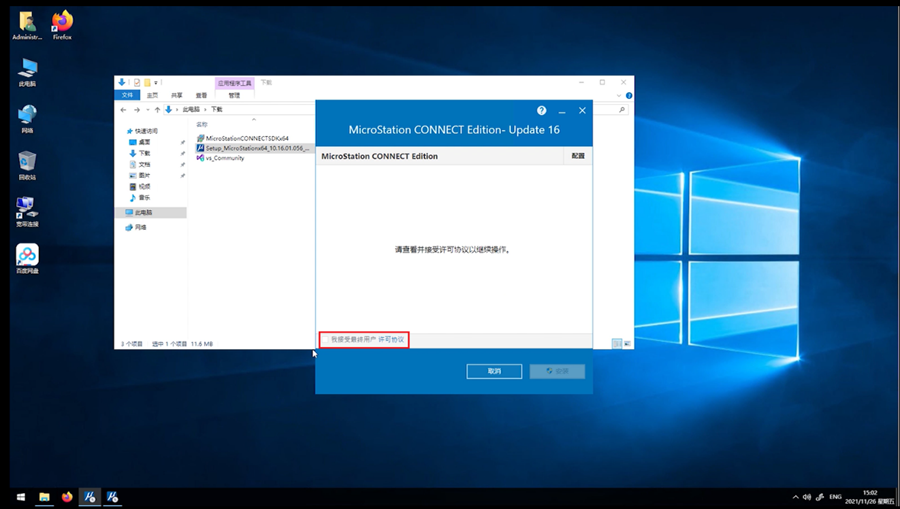900x509 pixels.
Task: Click the properties icon in Quick Access Toolbar
Action: tap(137, 83)
